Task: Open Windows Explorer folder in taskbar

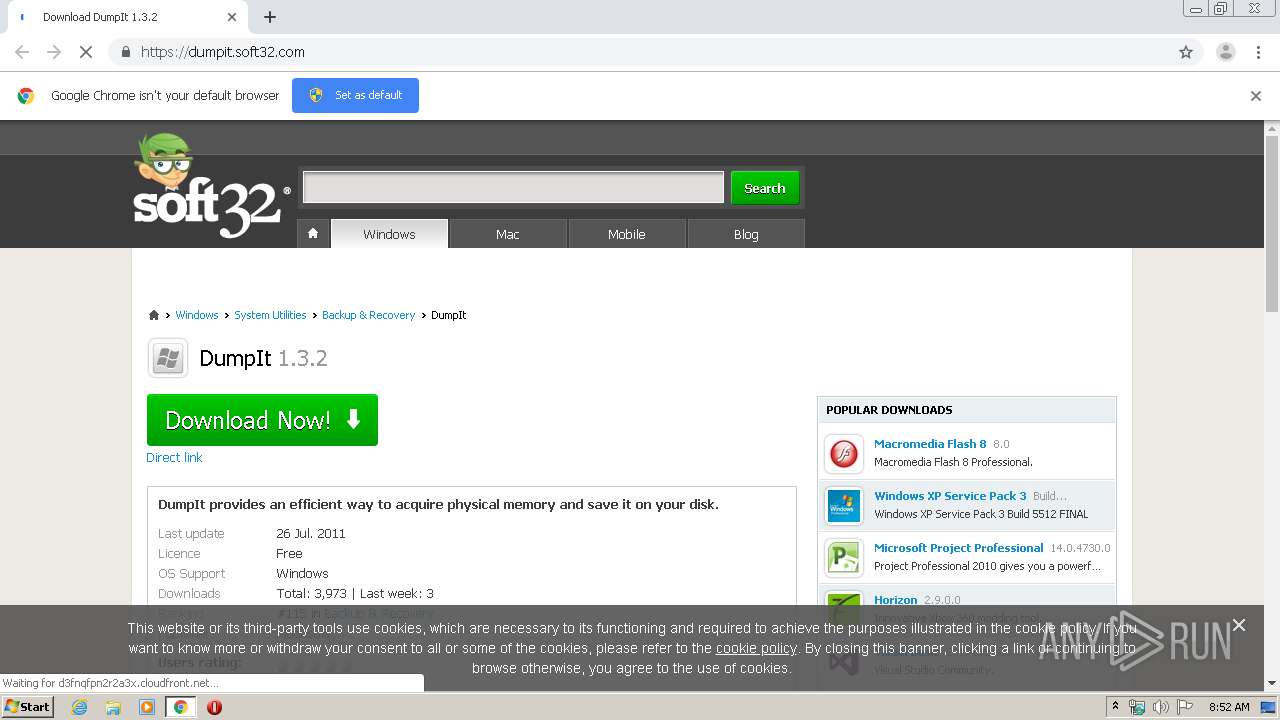Action: pos(113,707)
